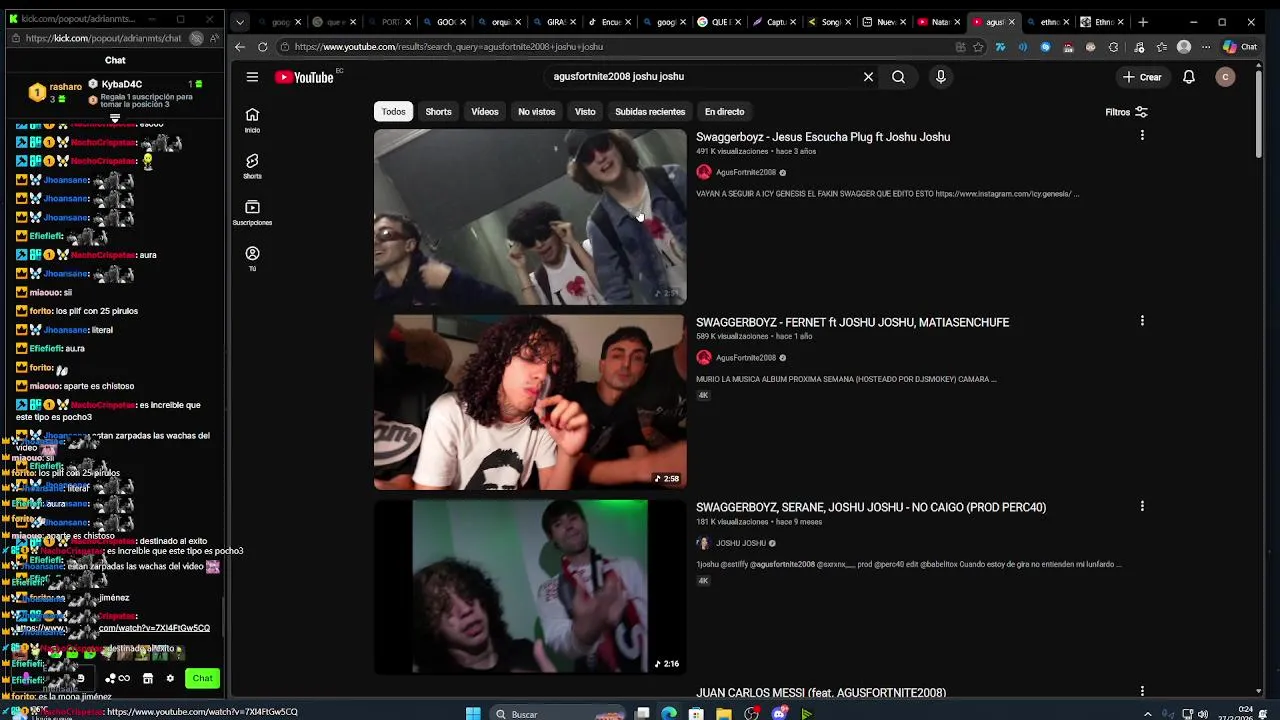Open Suscripciones in the sidebar
The width and height of the screenshot is (1280, 720).
pos(252,212)
